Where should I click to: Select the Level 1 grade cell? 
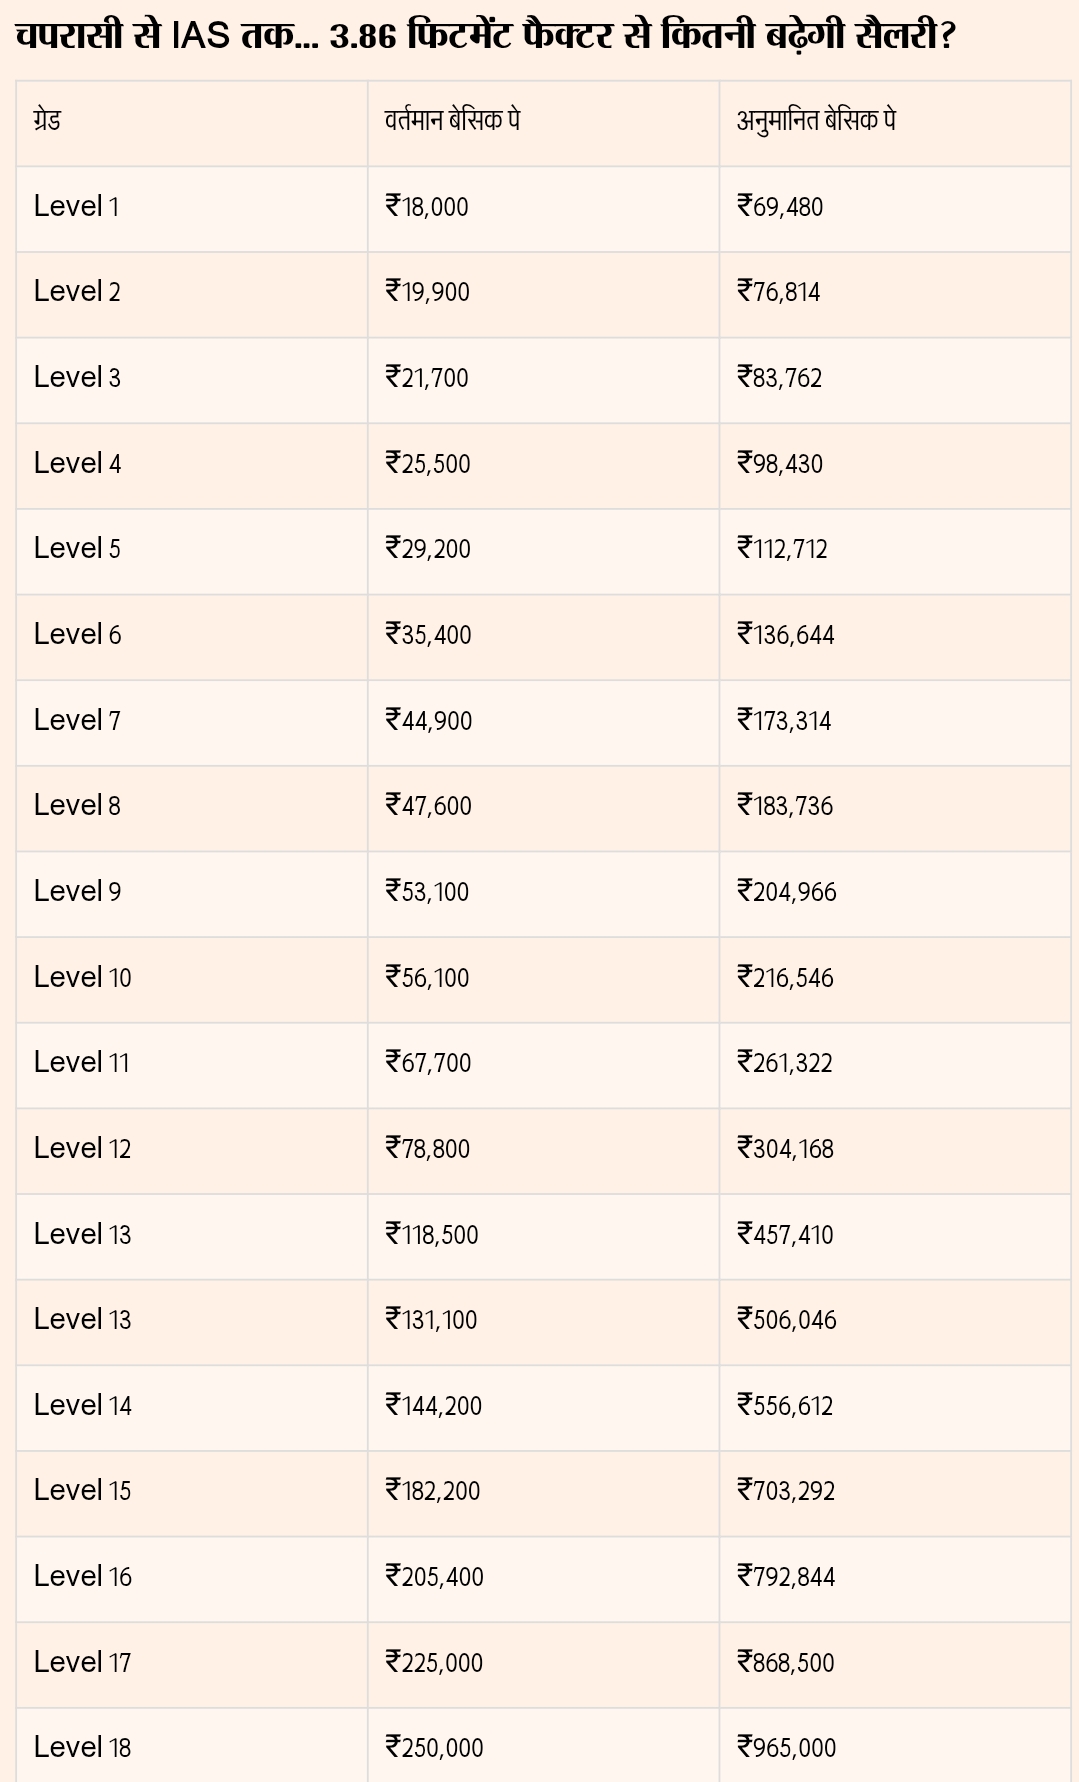coord(76,207)
